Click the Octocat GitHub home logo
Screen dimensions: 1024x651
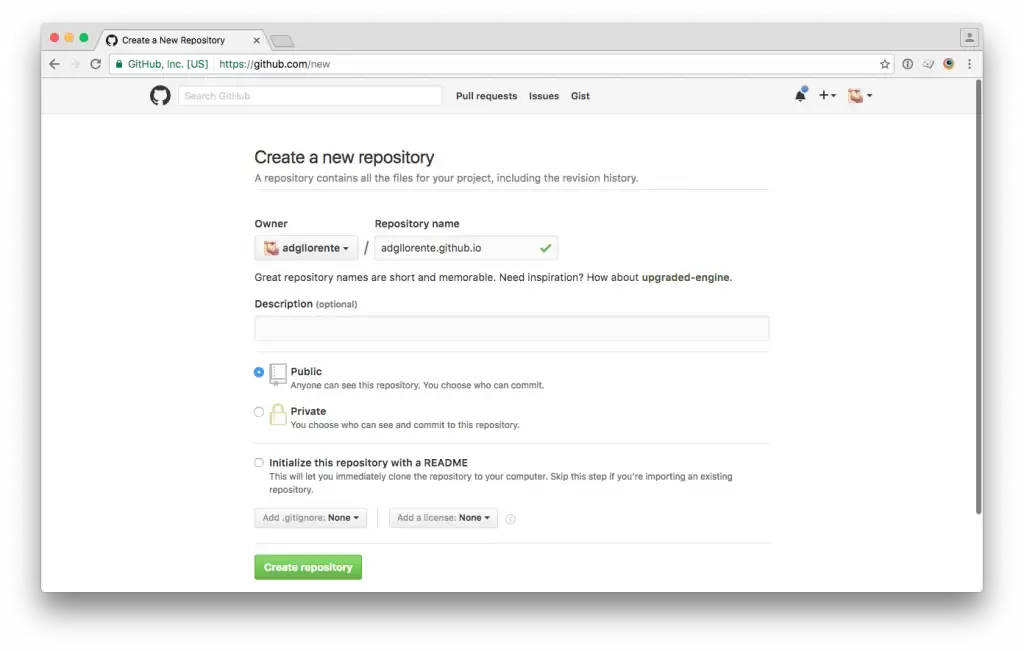pyautogui.click(x=160, y=95)
